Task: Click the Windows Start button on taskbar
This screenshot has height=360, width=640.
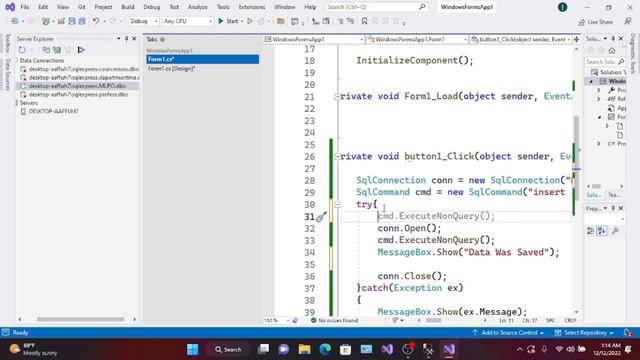Action: [193, 349]
